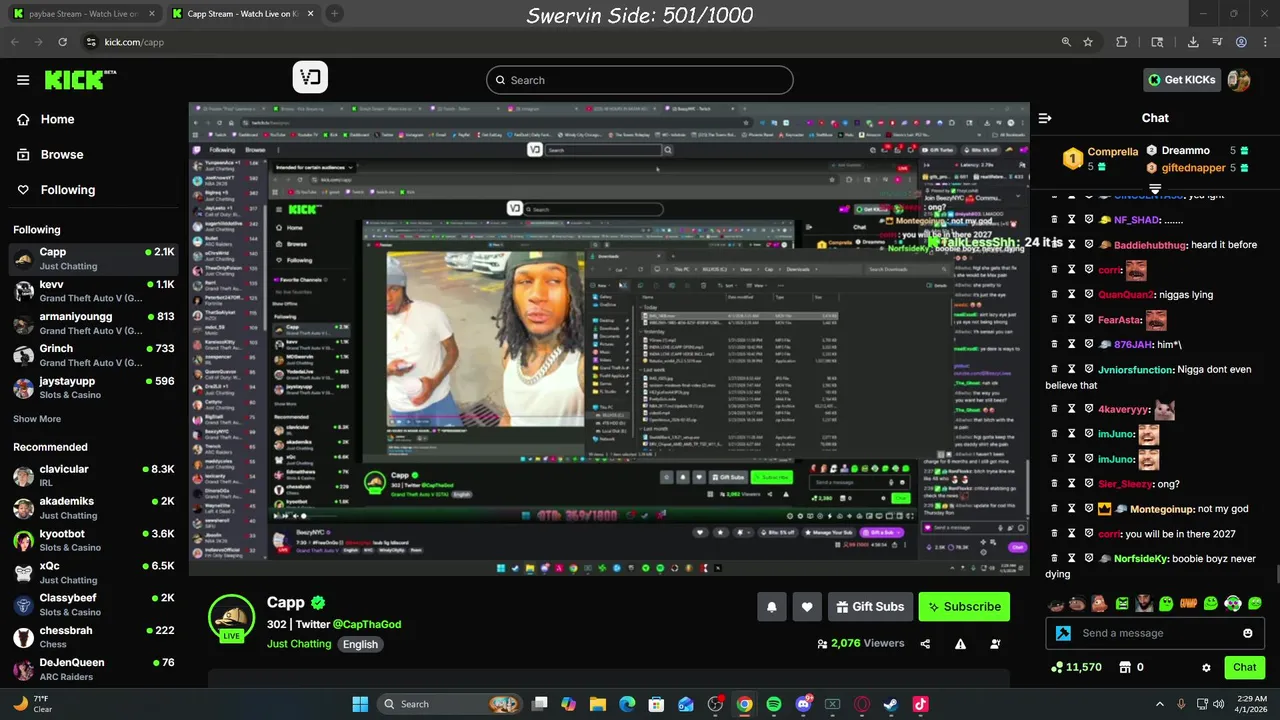The width and height of the screenshot is (1280, 720).
Task: Click the English language tag
Action: [360, 644]
